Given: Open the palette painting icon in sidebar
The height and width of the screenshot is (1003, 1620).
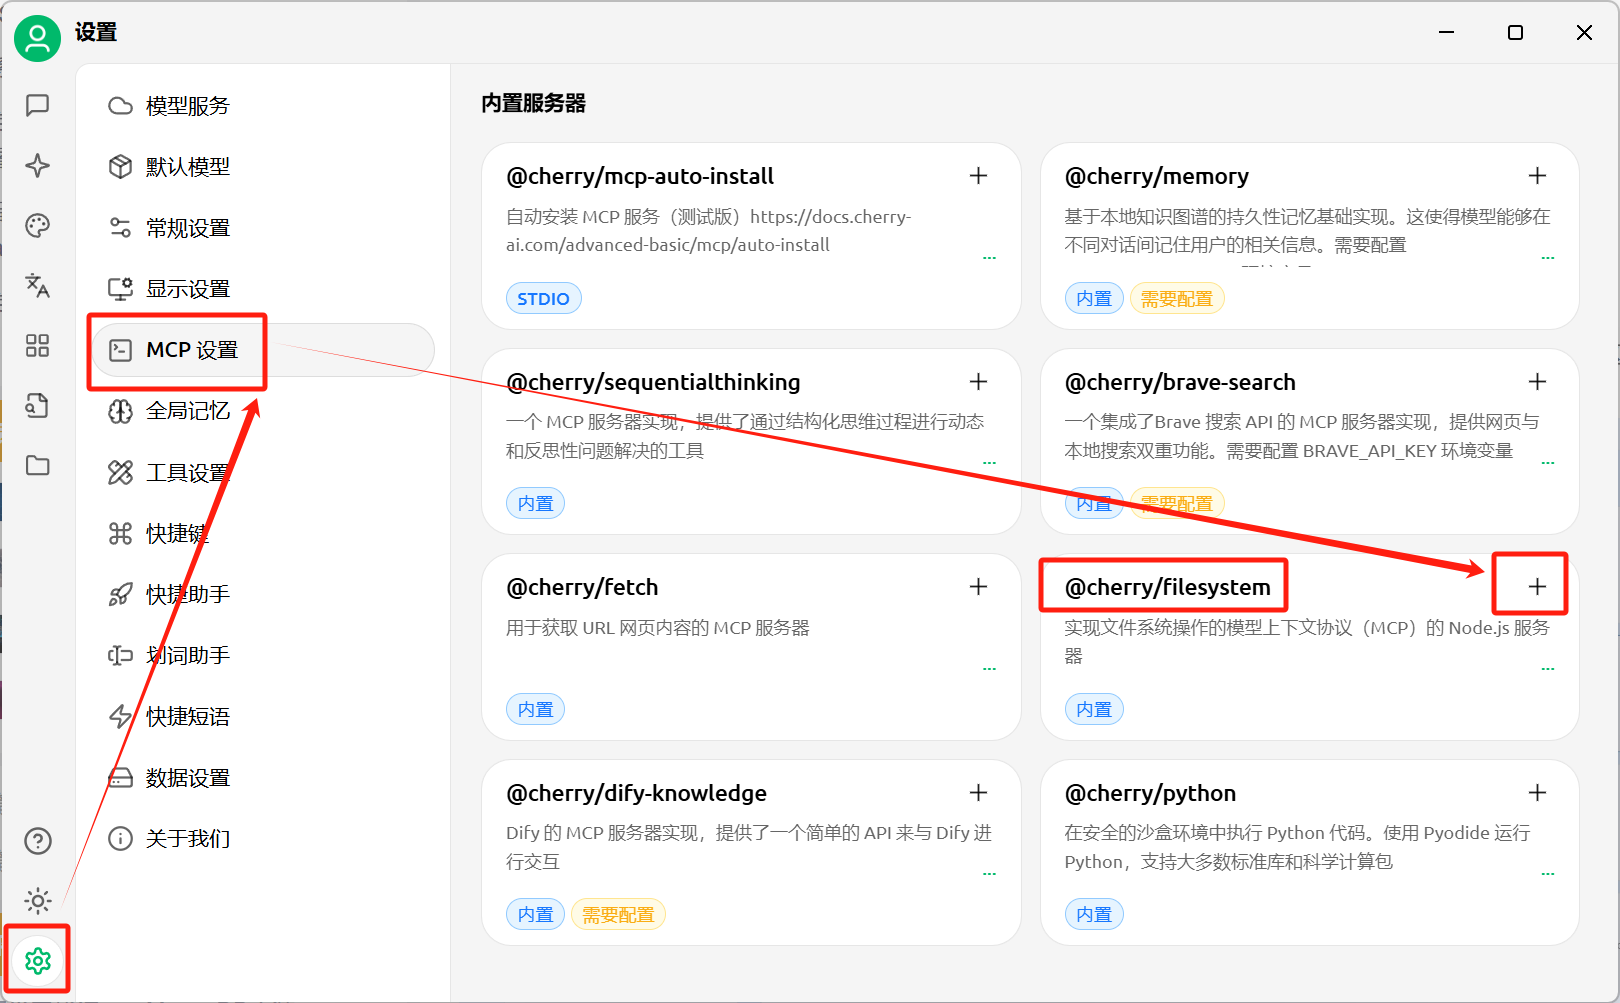Looking at the screenshot, I should [x=38, y=226].
